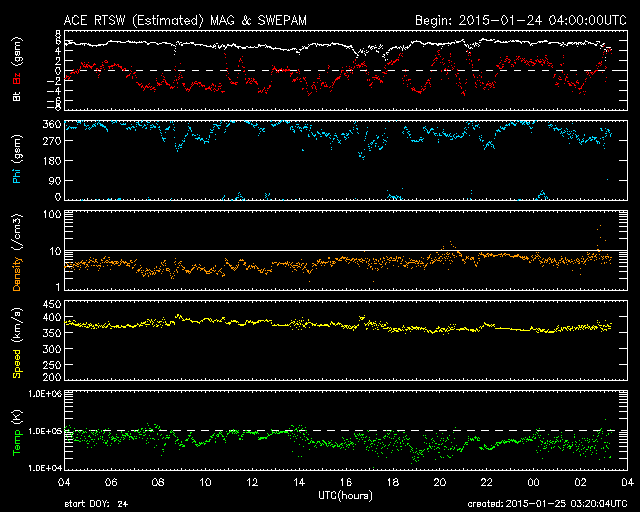Click the UTC(hours) x-axis label

345,494
